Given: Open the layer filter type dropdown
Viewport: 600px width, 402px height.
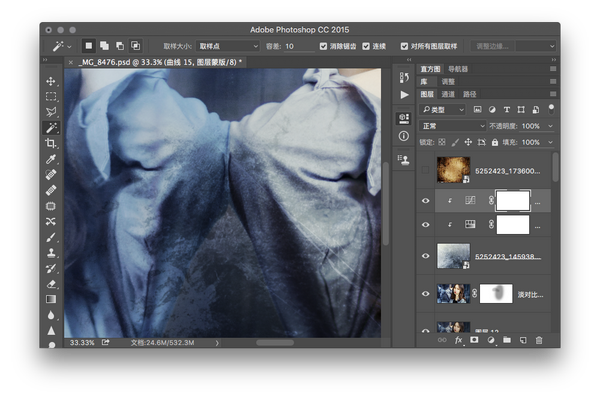Looking at the screenshot, I should [442, 110].
